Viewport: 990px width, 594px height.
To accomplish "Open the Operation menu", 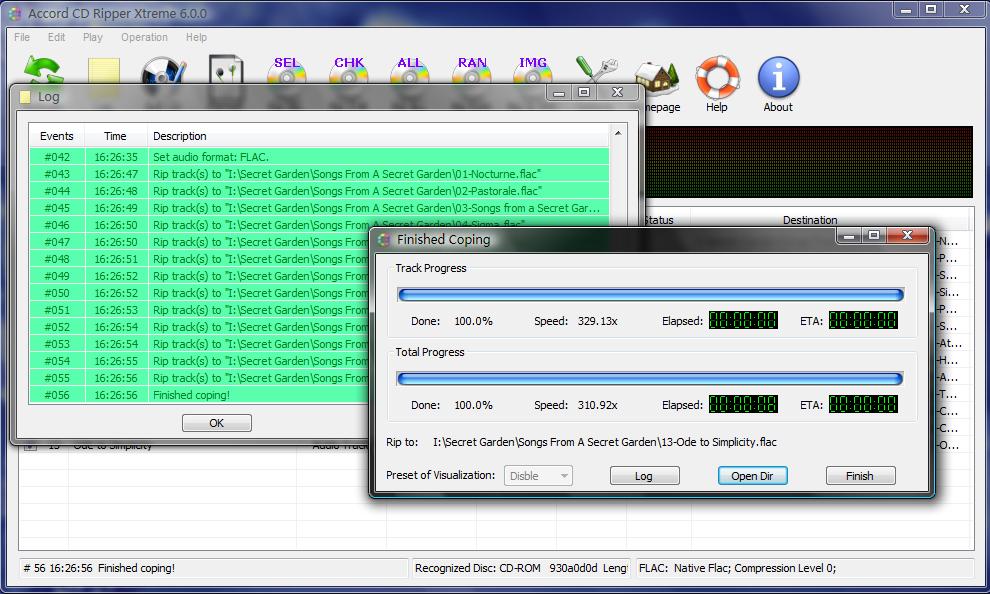I will pos(145,37).
